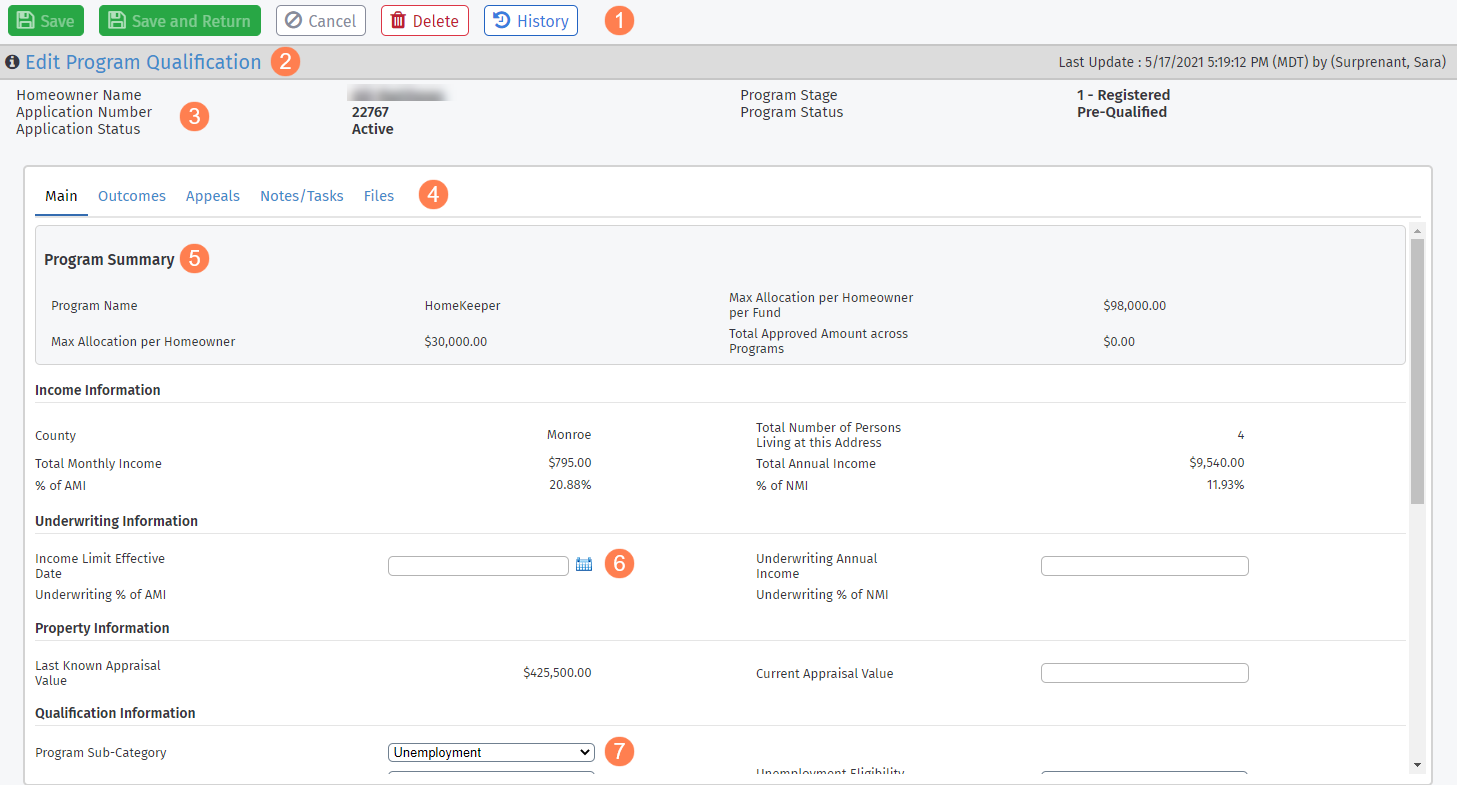Delete this program qualification
Image resolution: width=1457 pixels, height=785 pixels.
tap(425, 21)
